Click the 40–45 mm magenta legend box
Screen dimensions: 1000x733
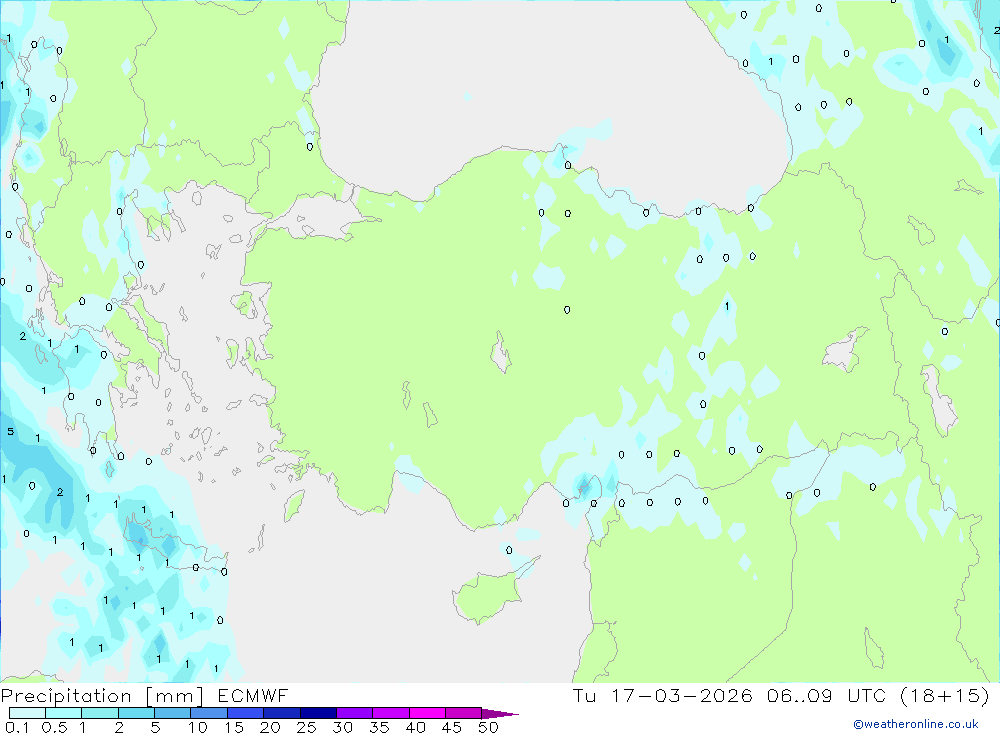click(427, 713)
